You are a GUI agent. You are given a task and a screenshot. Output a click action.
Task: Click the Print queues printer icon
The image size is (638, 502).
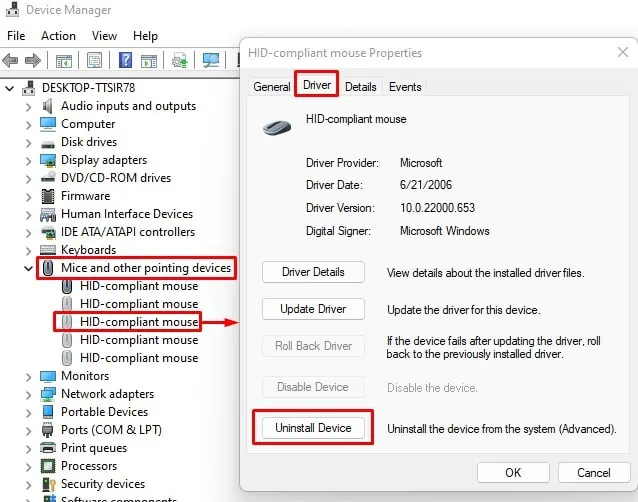(48, 448)
